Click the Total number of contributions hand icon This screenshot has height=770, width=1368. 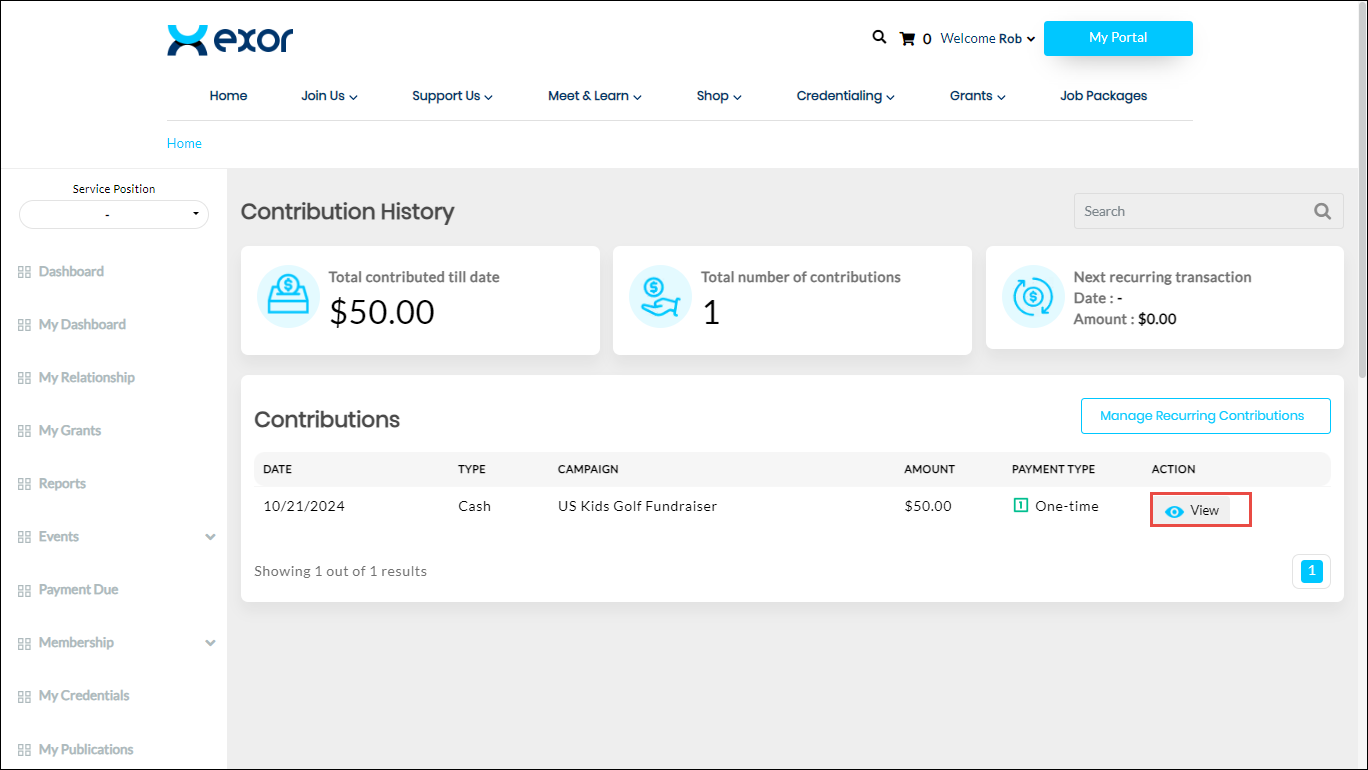[x=660, y=296]
